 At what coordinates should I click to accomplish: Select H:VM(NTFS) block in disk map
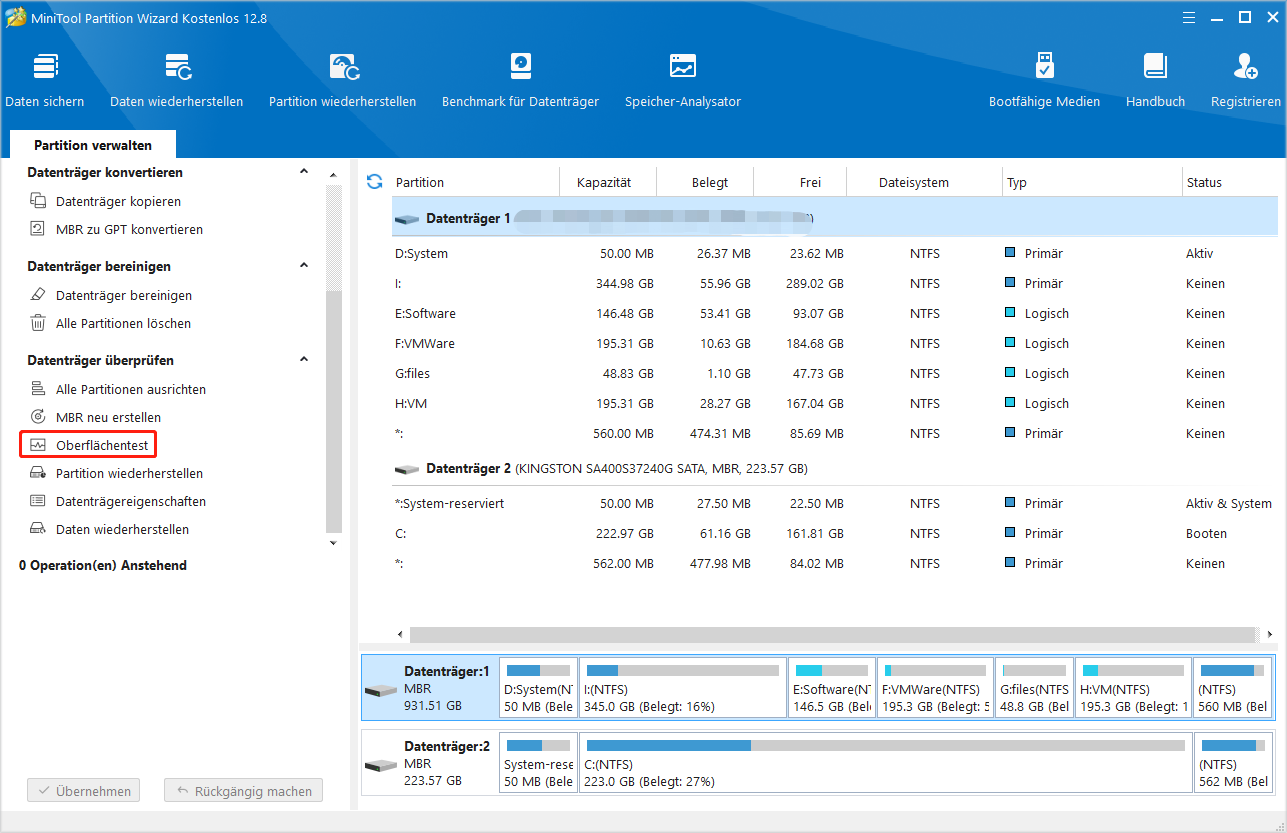1133,688
